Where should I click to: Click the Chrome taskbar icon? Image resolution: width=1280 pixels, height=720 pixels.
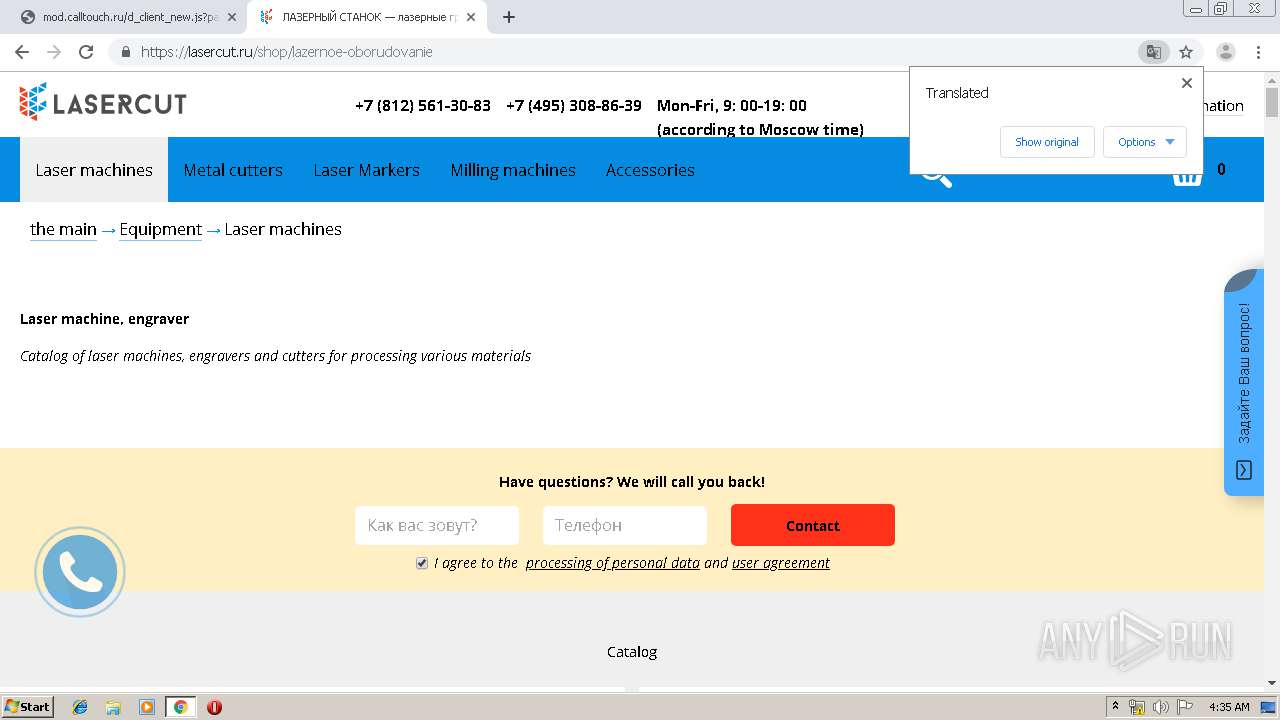[x=181, y=707]
